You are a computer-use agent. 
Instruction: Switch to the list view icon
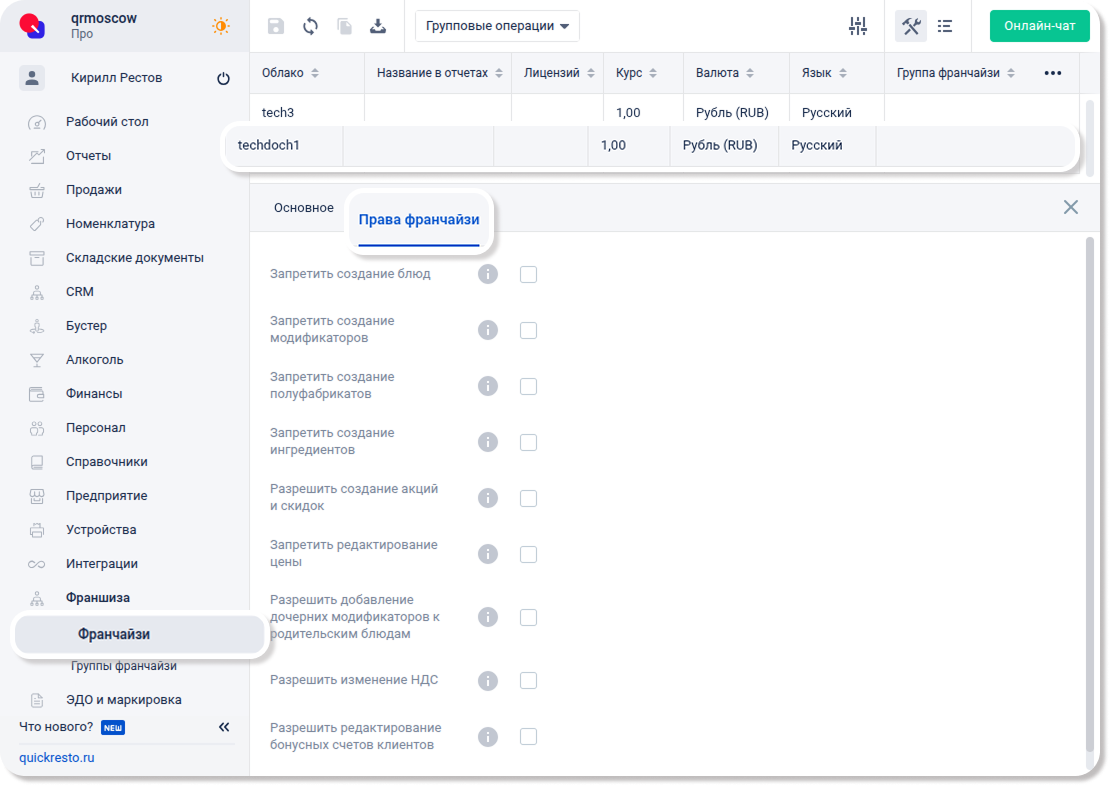[x=945, y=27]
